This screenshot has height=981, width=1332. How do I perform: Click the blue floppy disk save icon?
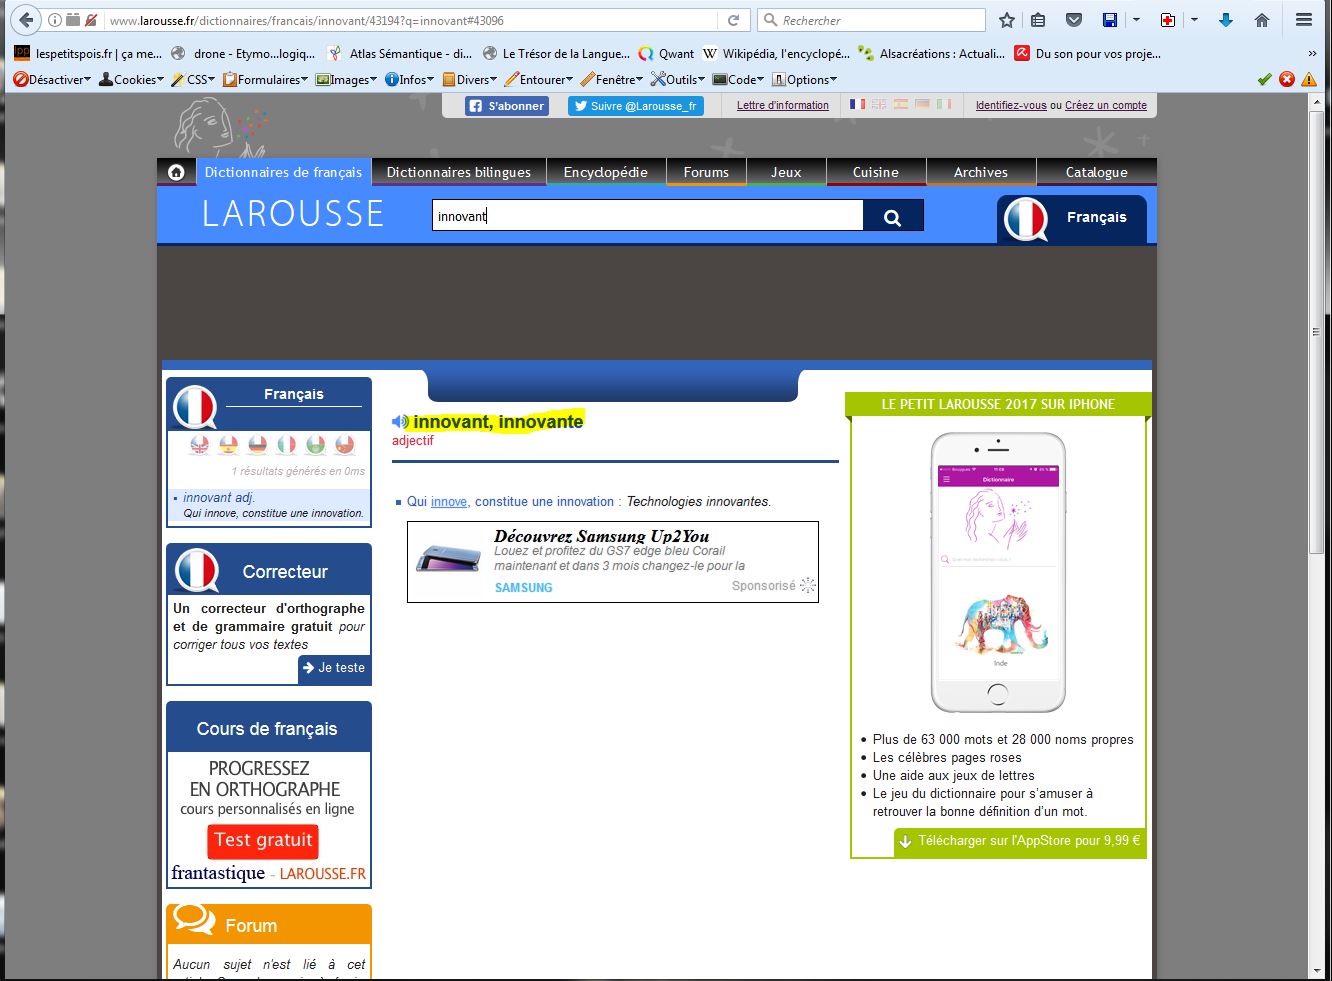1110,20
